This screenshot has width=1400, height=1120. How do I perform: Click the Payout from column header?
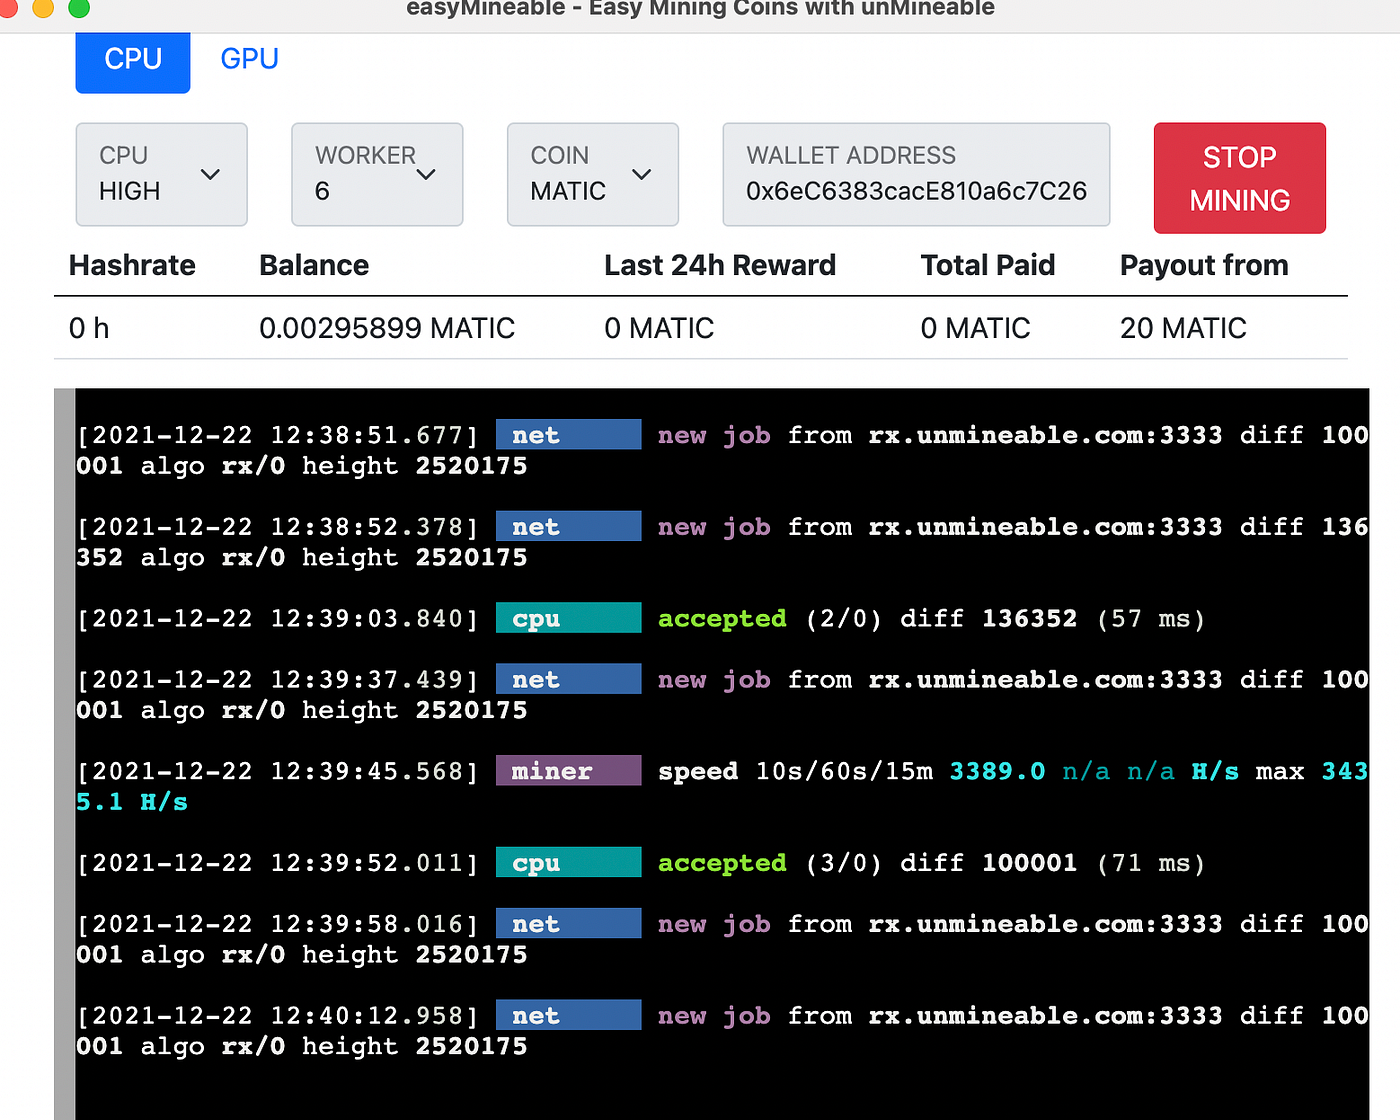(1204, 265)
